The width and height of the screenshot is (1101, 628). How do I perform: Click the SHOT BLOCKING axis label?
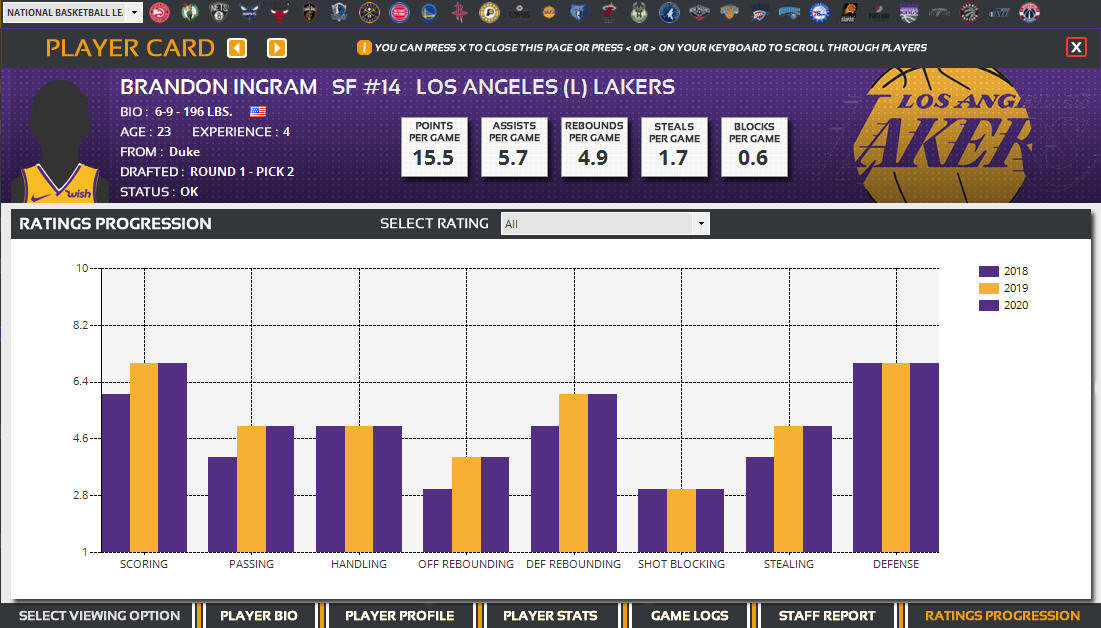coord(681,564)
